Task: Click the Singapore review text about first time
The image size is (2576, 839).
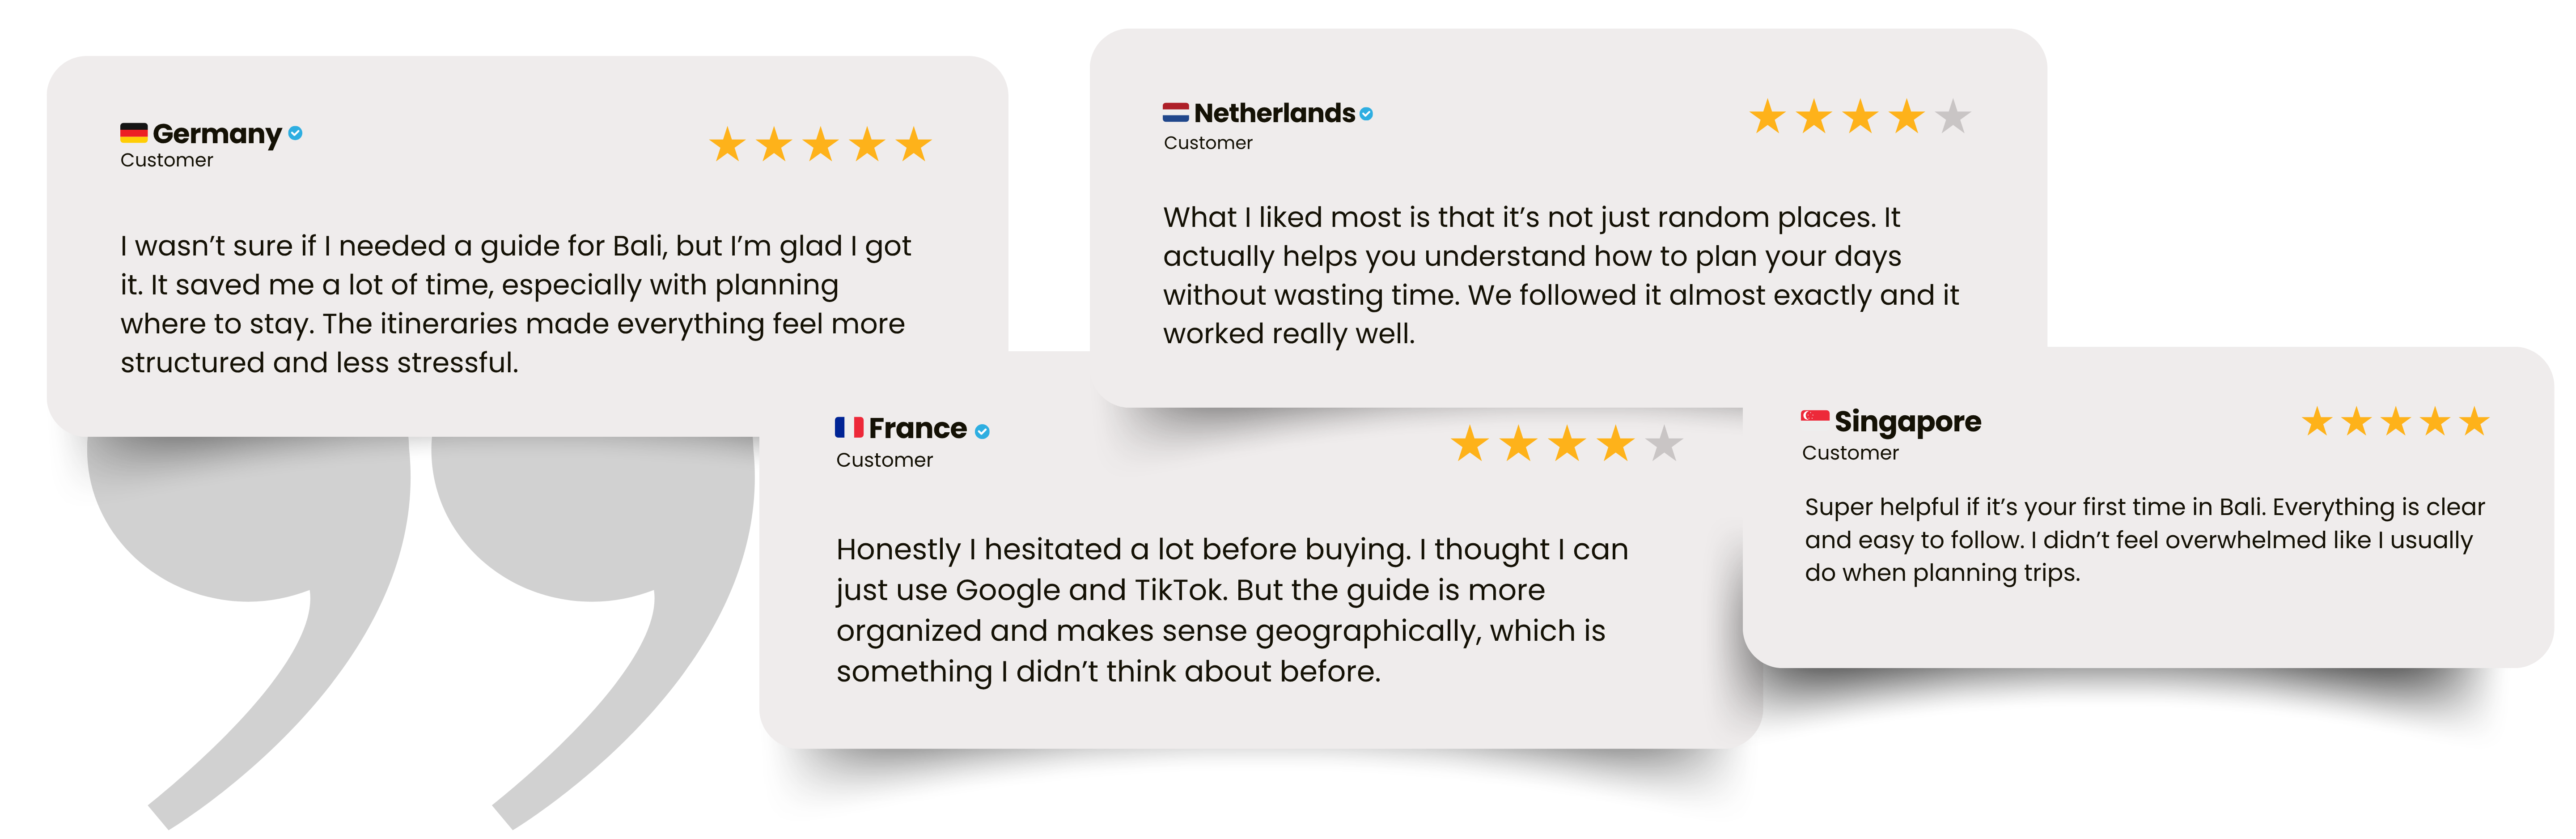Action: coord(2144,540)
